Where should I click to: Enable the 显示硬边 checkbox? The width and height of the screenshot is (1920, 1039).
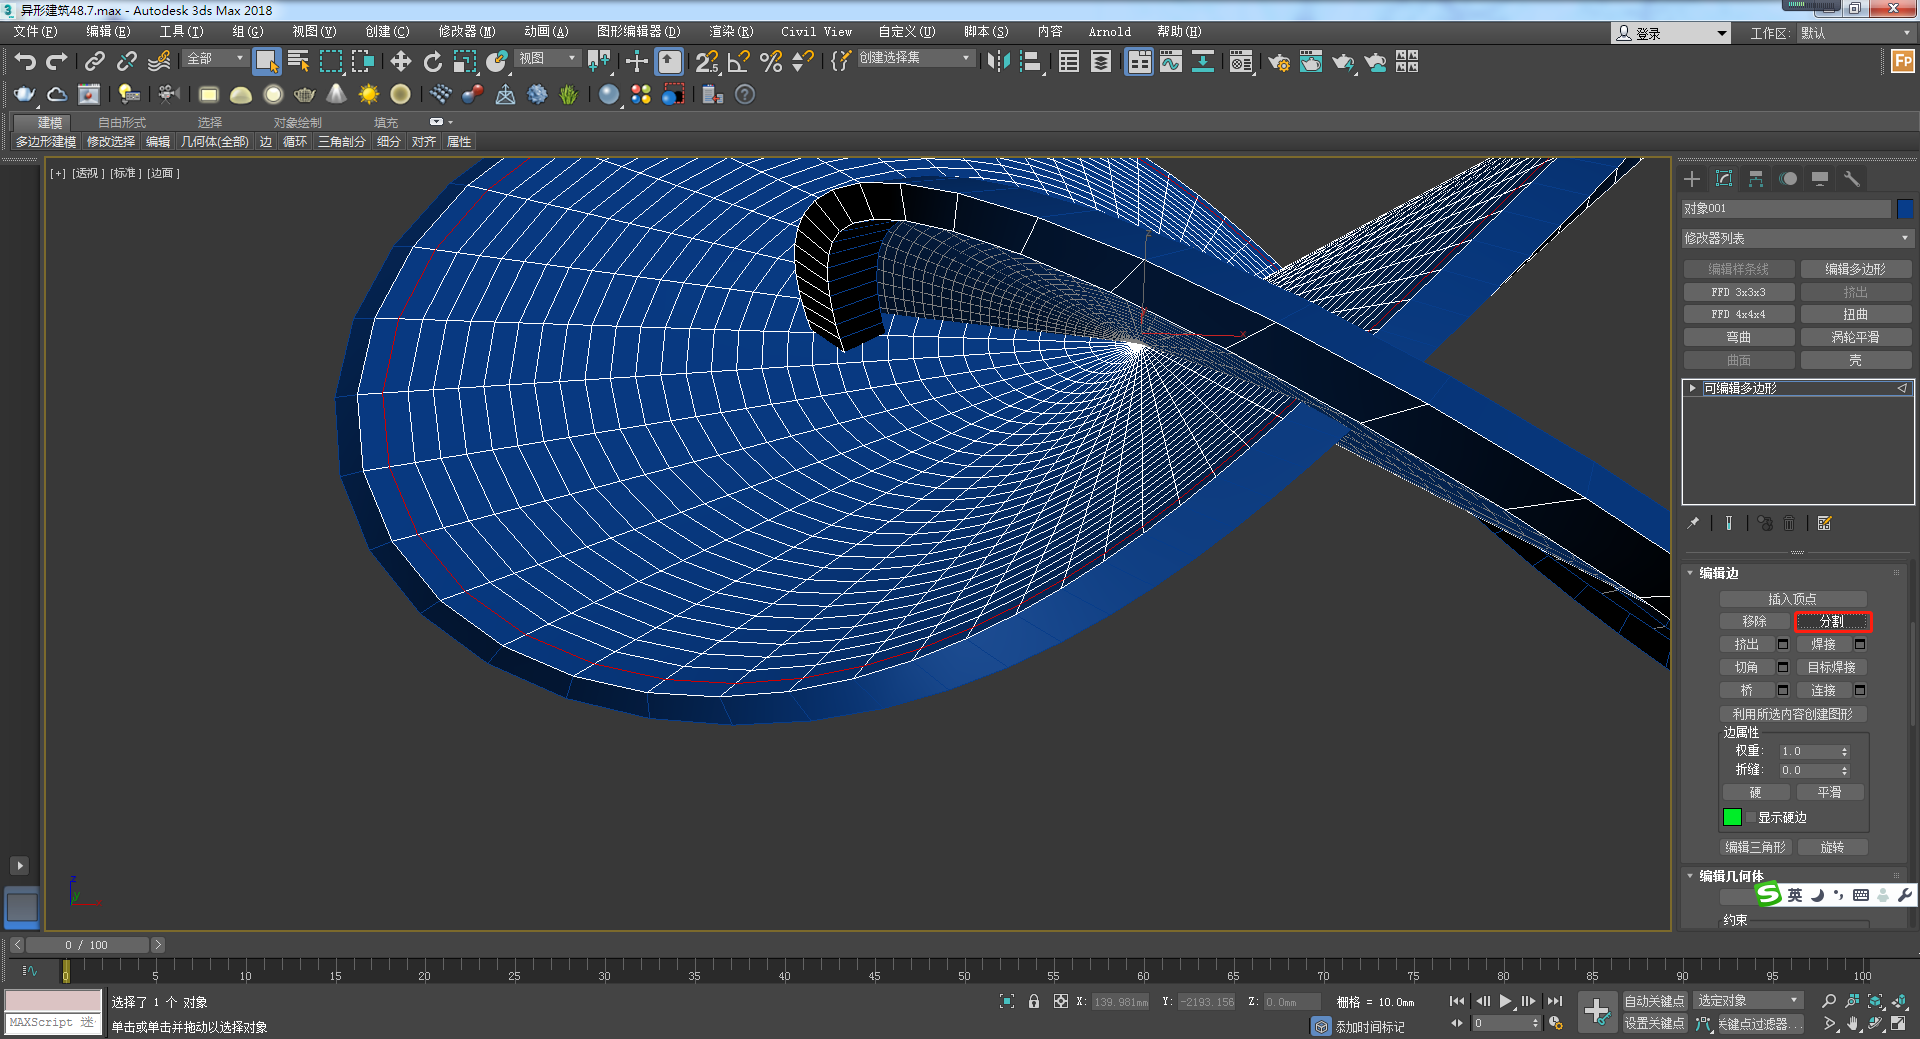point(1751,818)
